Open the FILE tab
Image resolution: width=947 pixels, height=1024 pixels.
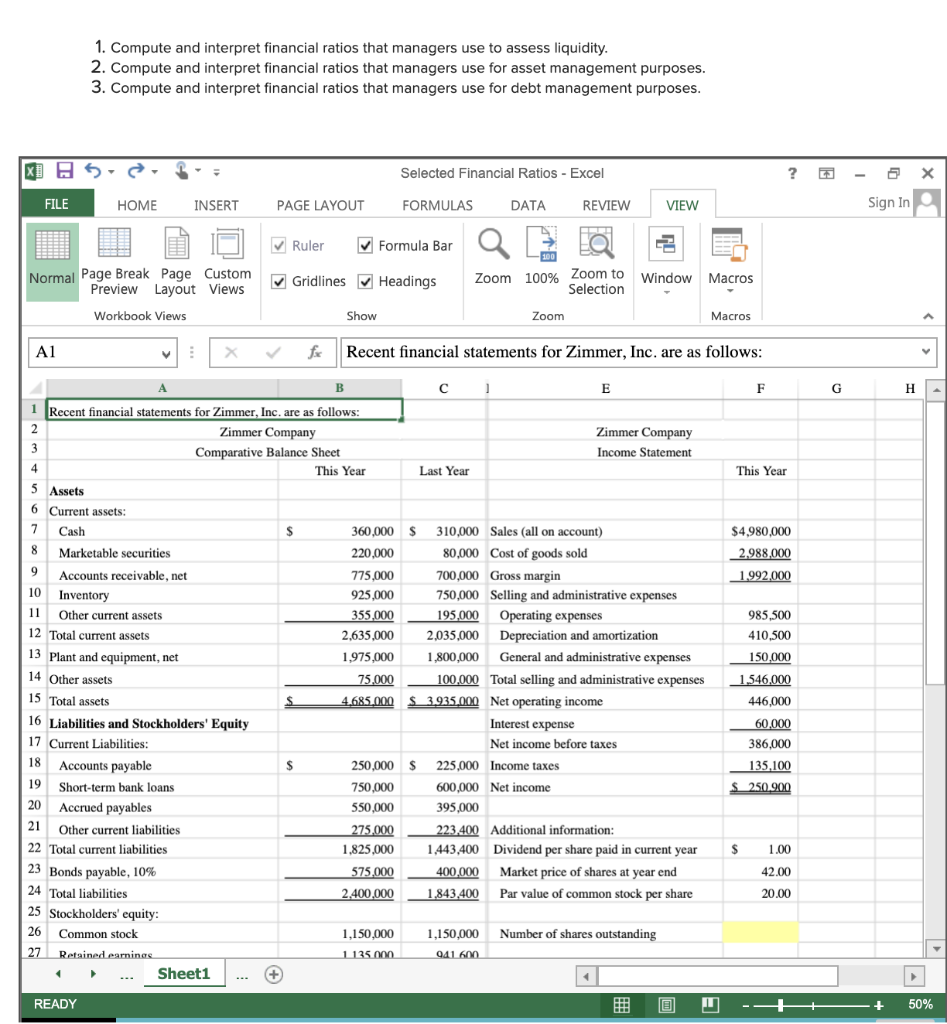pos(57,204)
